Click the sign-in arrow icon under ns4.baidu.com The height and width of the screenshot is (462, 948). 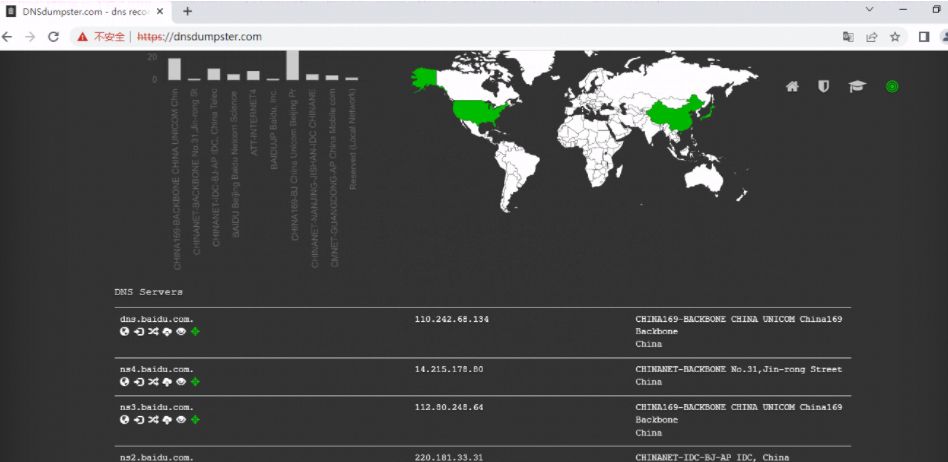[x=138, y=382]
